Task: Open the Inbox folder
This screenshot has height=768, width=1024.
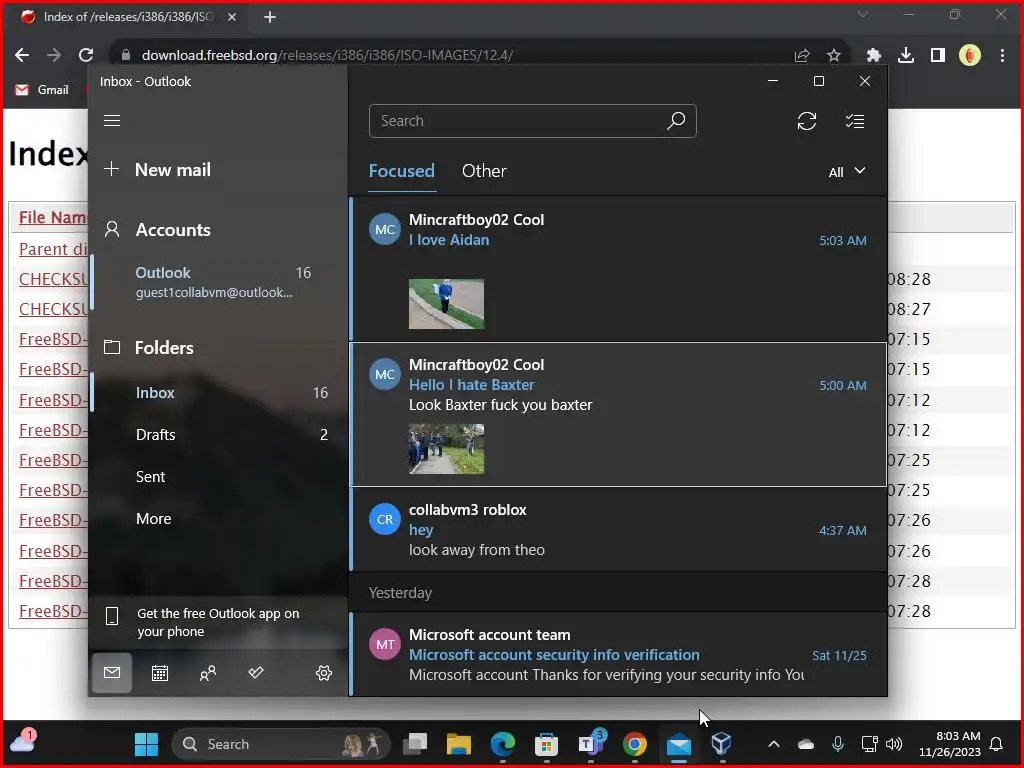Action: 219,392
